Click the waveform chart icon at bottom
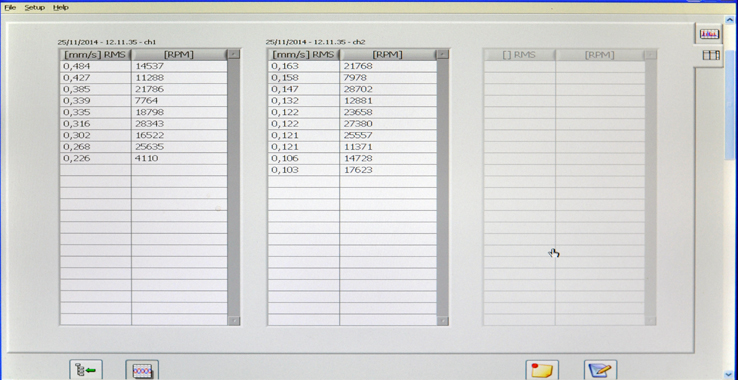The height and width of the screenshot is (380, 738). point(142,370)
